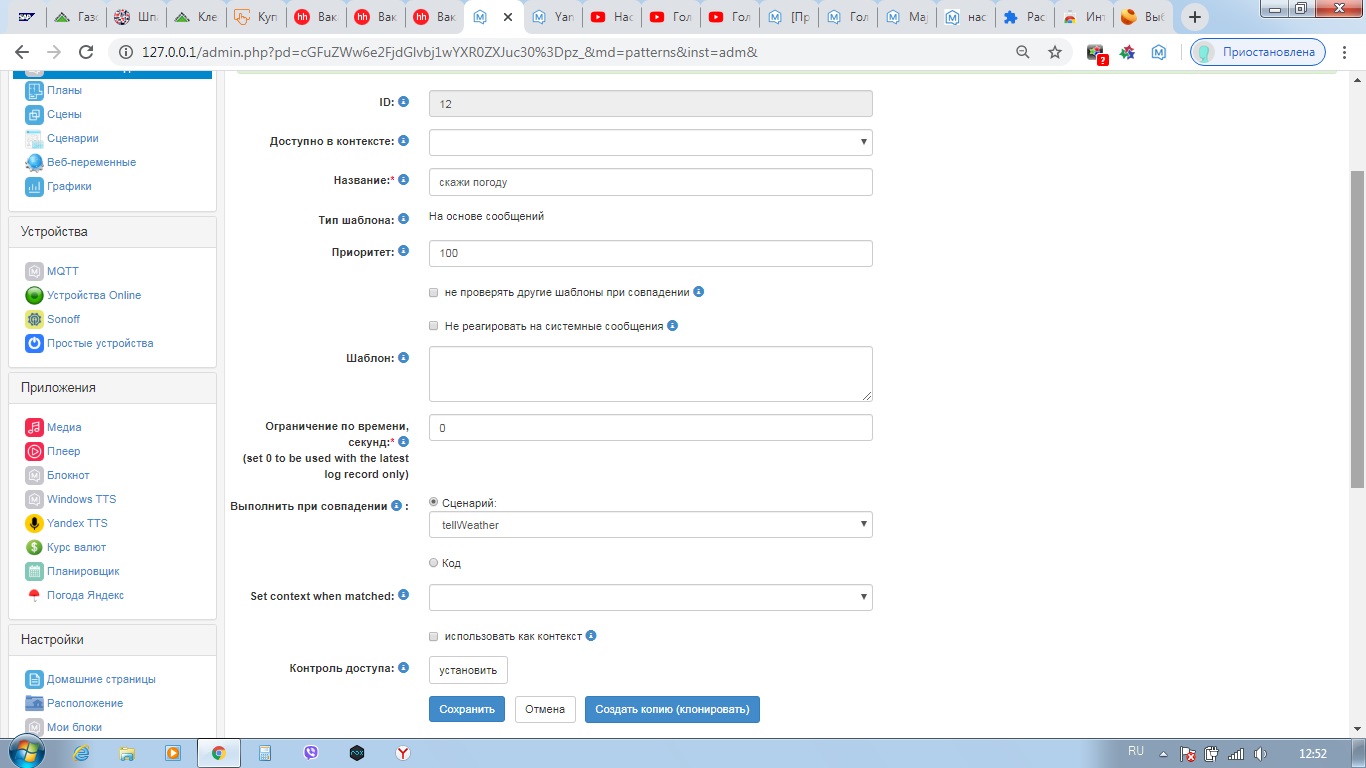Select the Сценарий radio button

coord(433,503)
